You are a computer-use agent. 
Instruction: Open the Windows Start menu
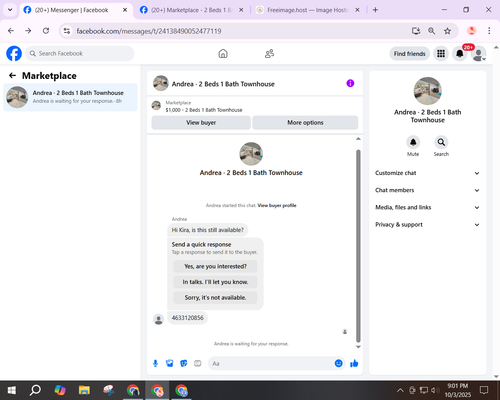12,390
